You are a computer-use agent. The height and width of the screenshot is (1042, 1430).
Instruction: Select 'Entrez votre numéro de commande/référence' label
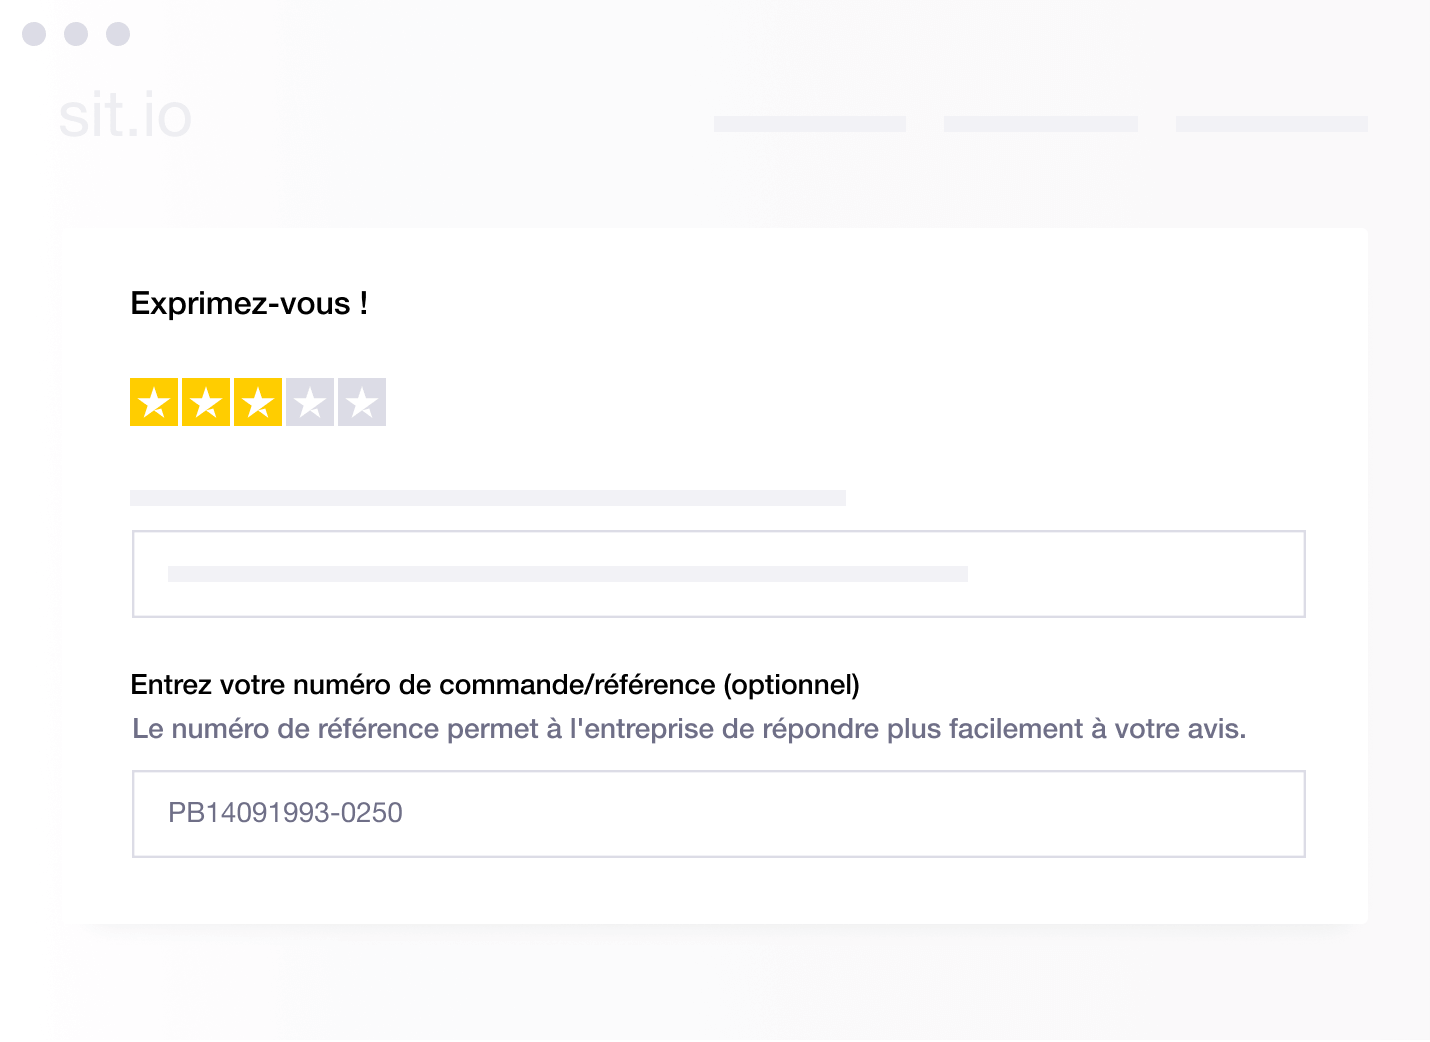click(x=424, y=685)
